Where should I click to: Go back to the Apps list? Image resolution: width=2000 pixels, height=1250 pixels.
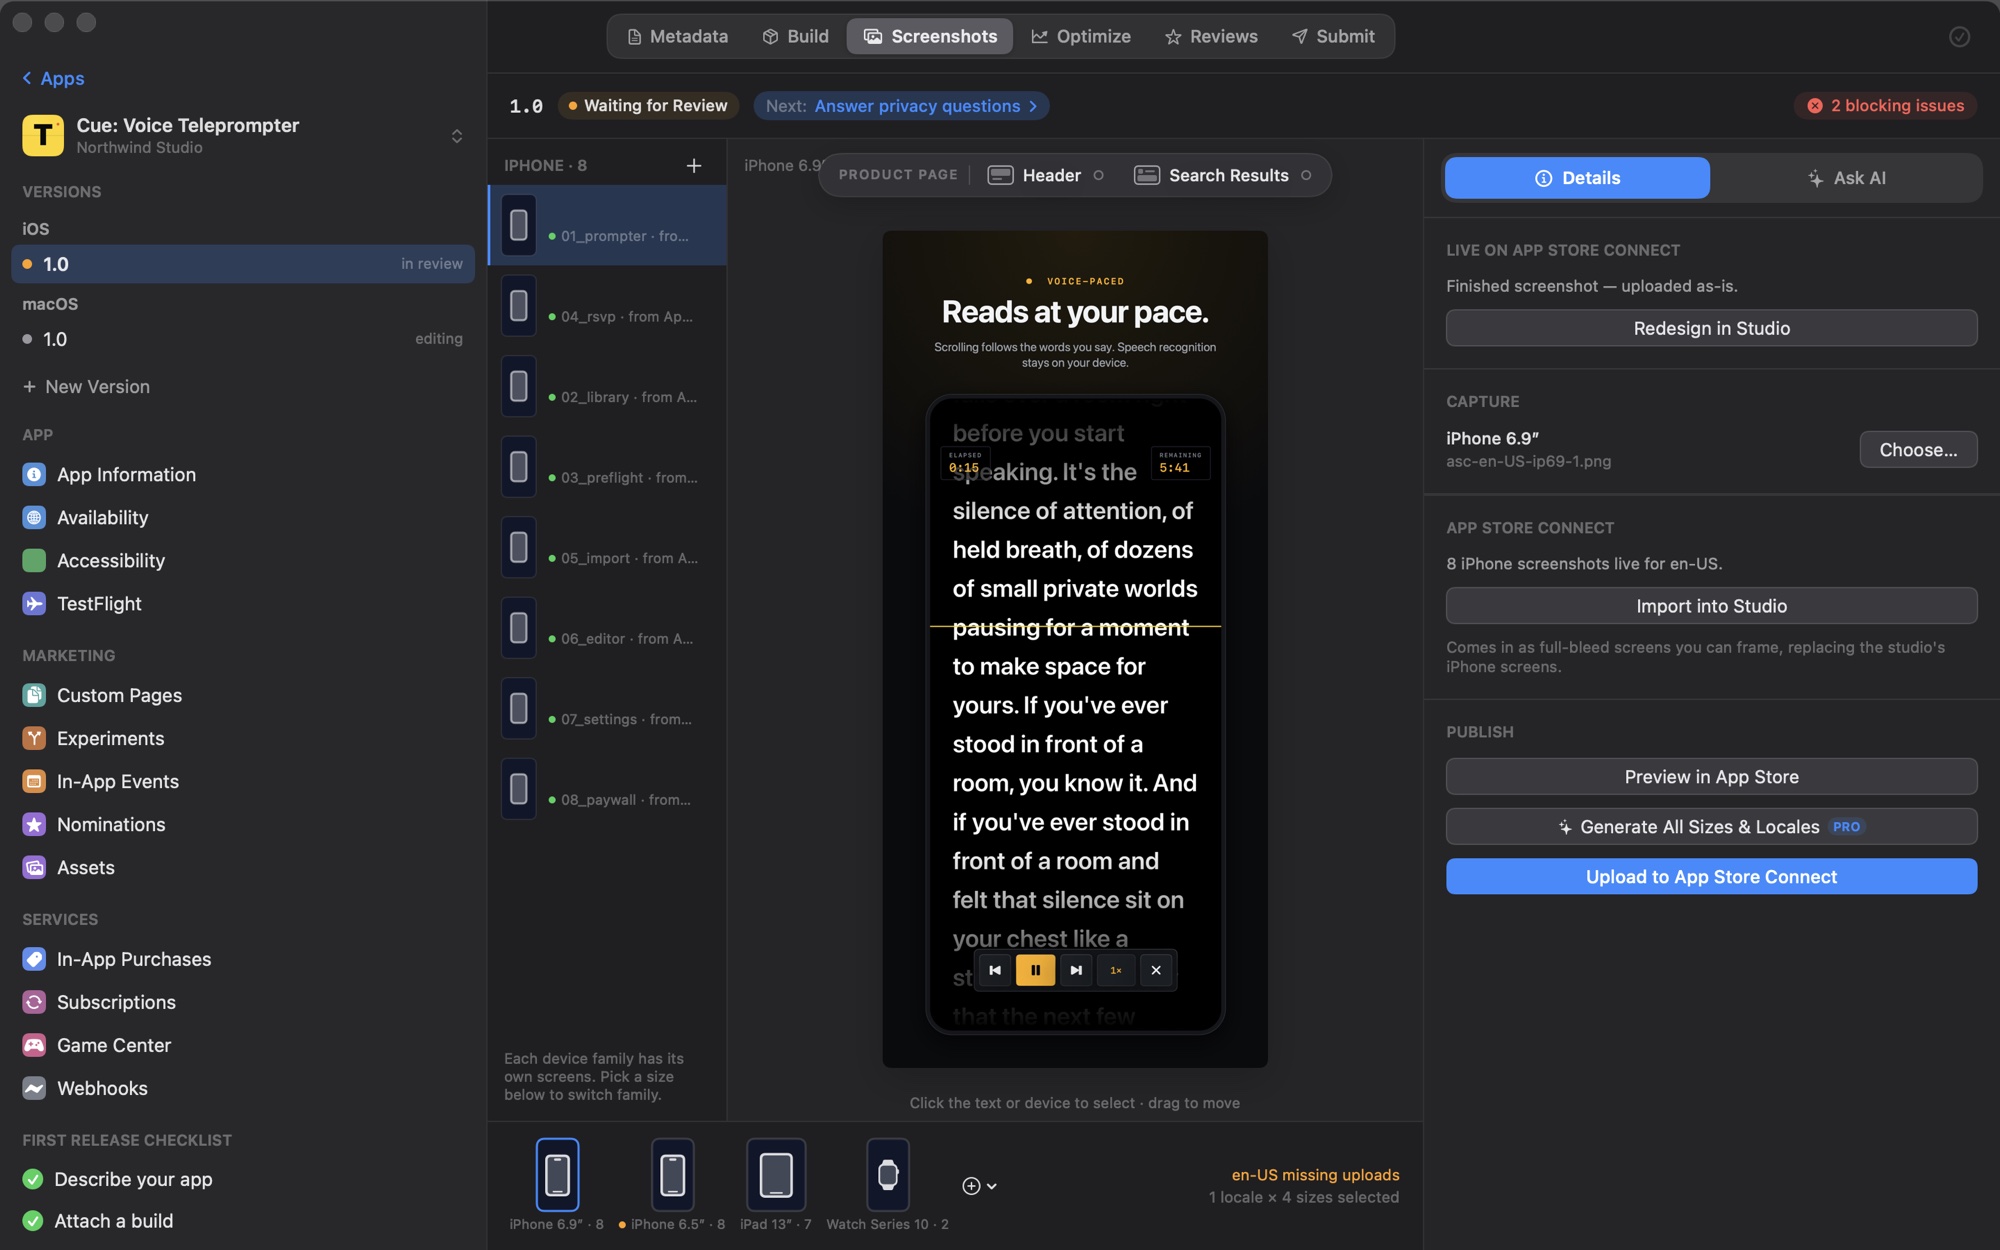pyautogui.click(x=54, y=78)
